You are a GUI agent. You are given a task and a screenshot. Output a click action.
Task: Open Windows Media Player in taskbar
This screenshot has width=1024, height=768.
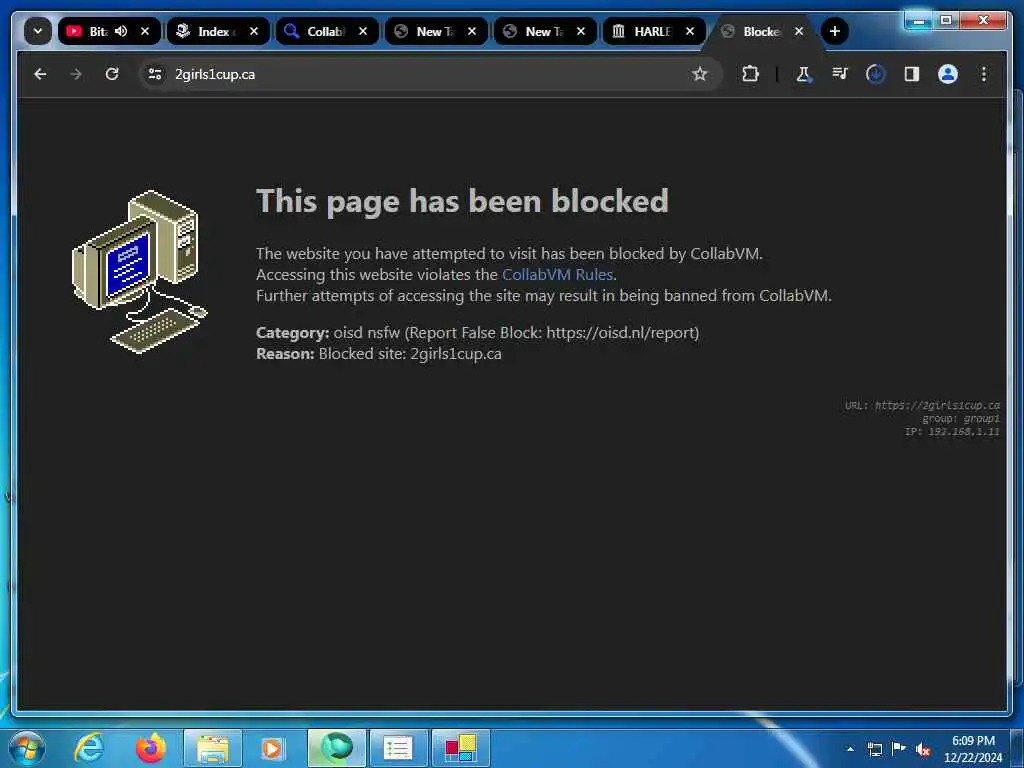click(x=272, y=748)
